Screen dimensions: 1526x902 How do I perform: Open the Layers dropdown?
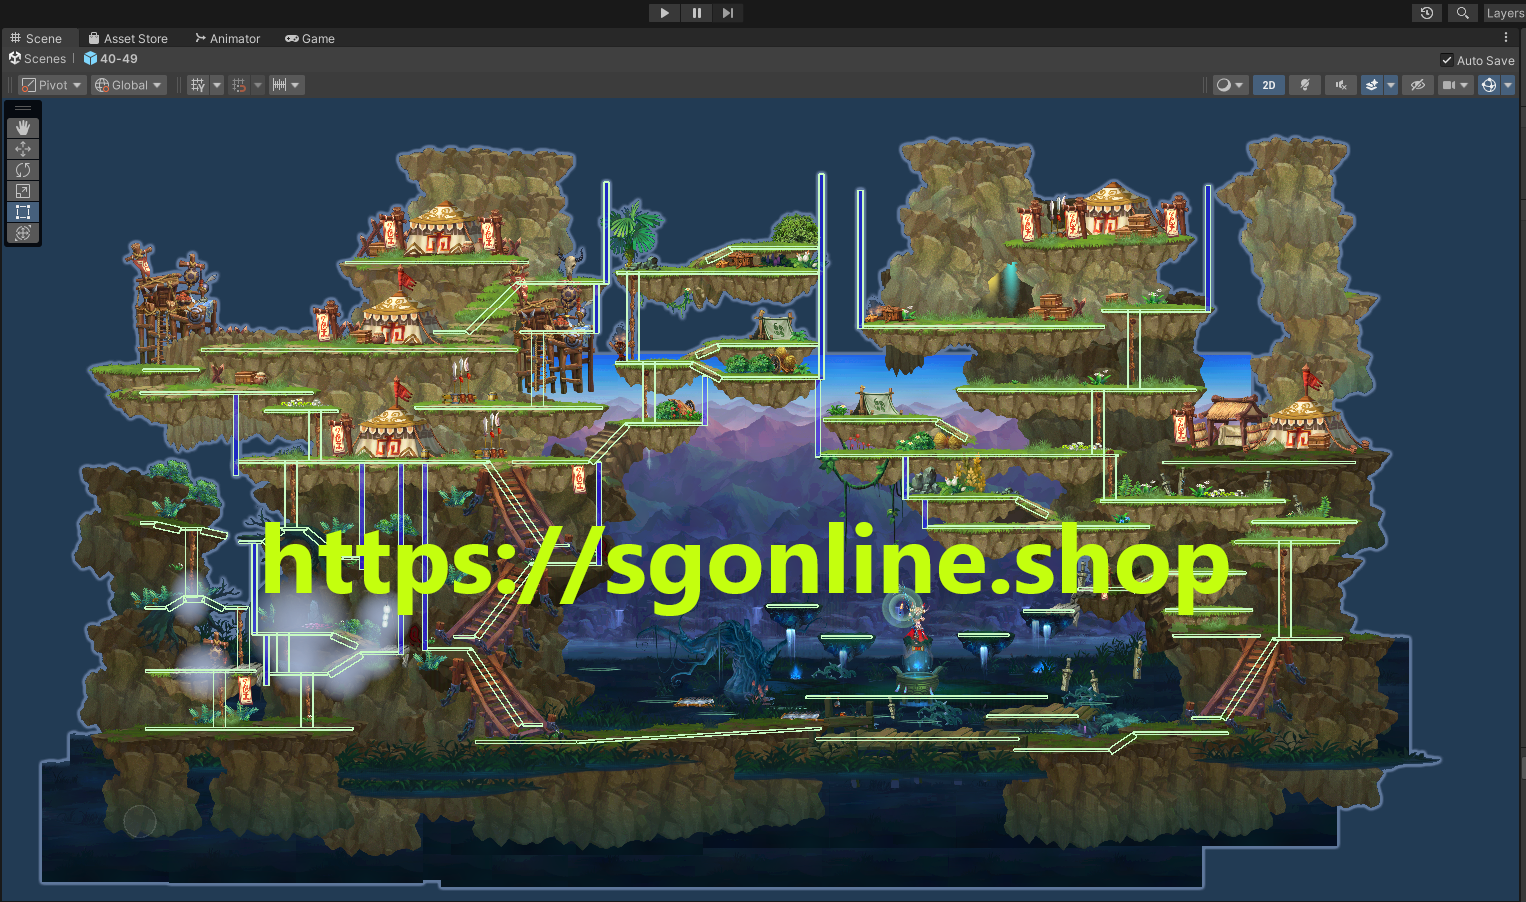(x=1504, y=13)
